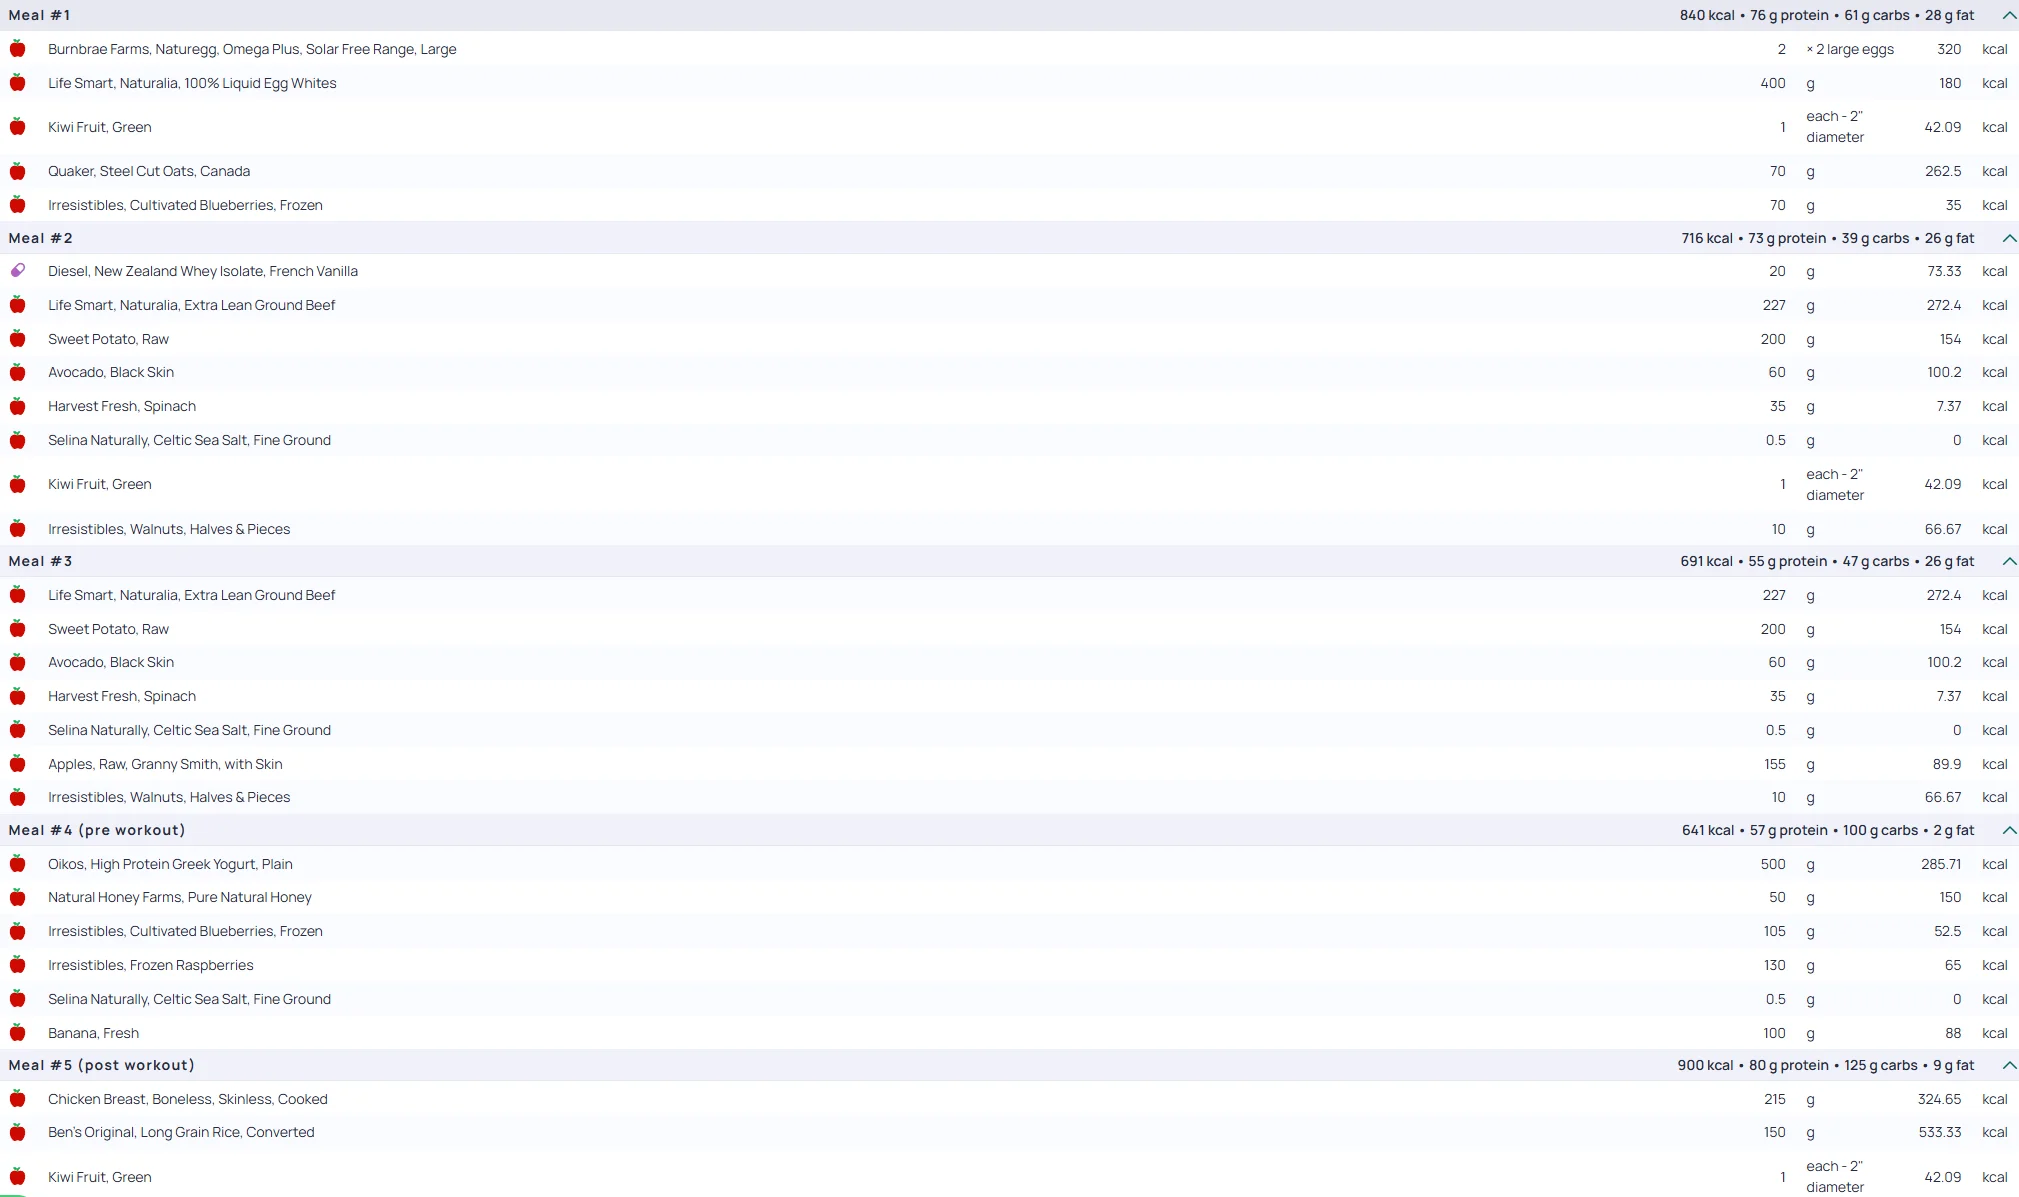Click the apple icon beside Ben's Original Rice
2019x1197 pixels.
[x=18, y=1132]
